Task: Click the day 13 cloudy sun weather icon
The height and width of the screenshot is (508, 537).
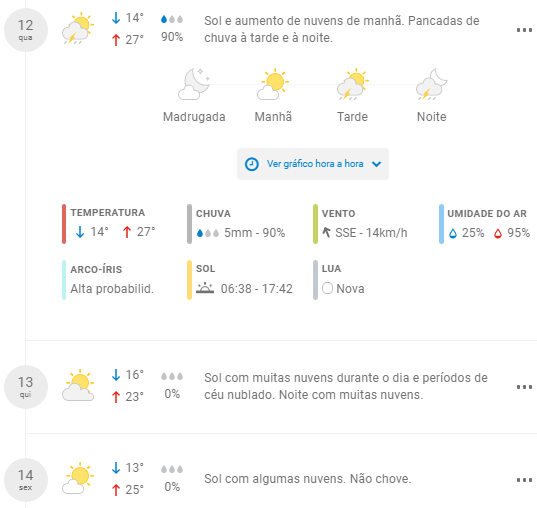Action: tap(78, 386)
